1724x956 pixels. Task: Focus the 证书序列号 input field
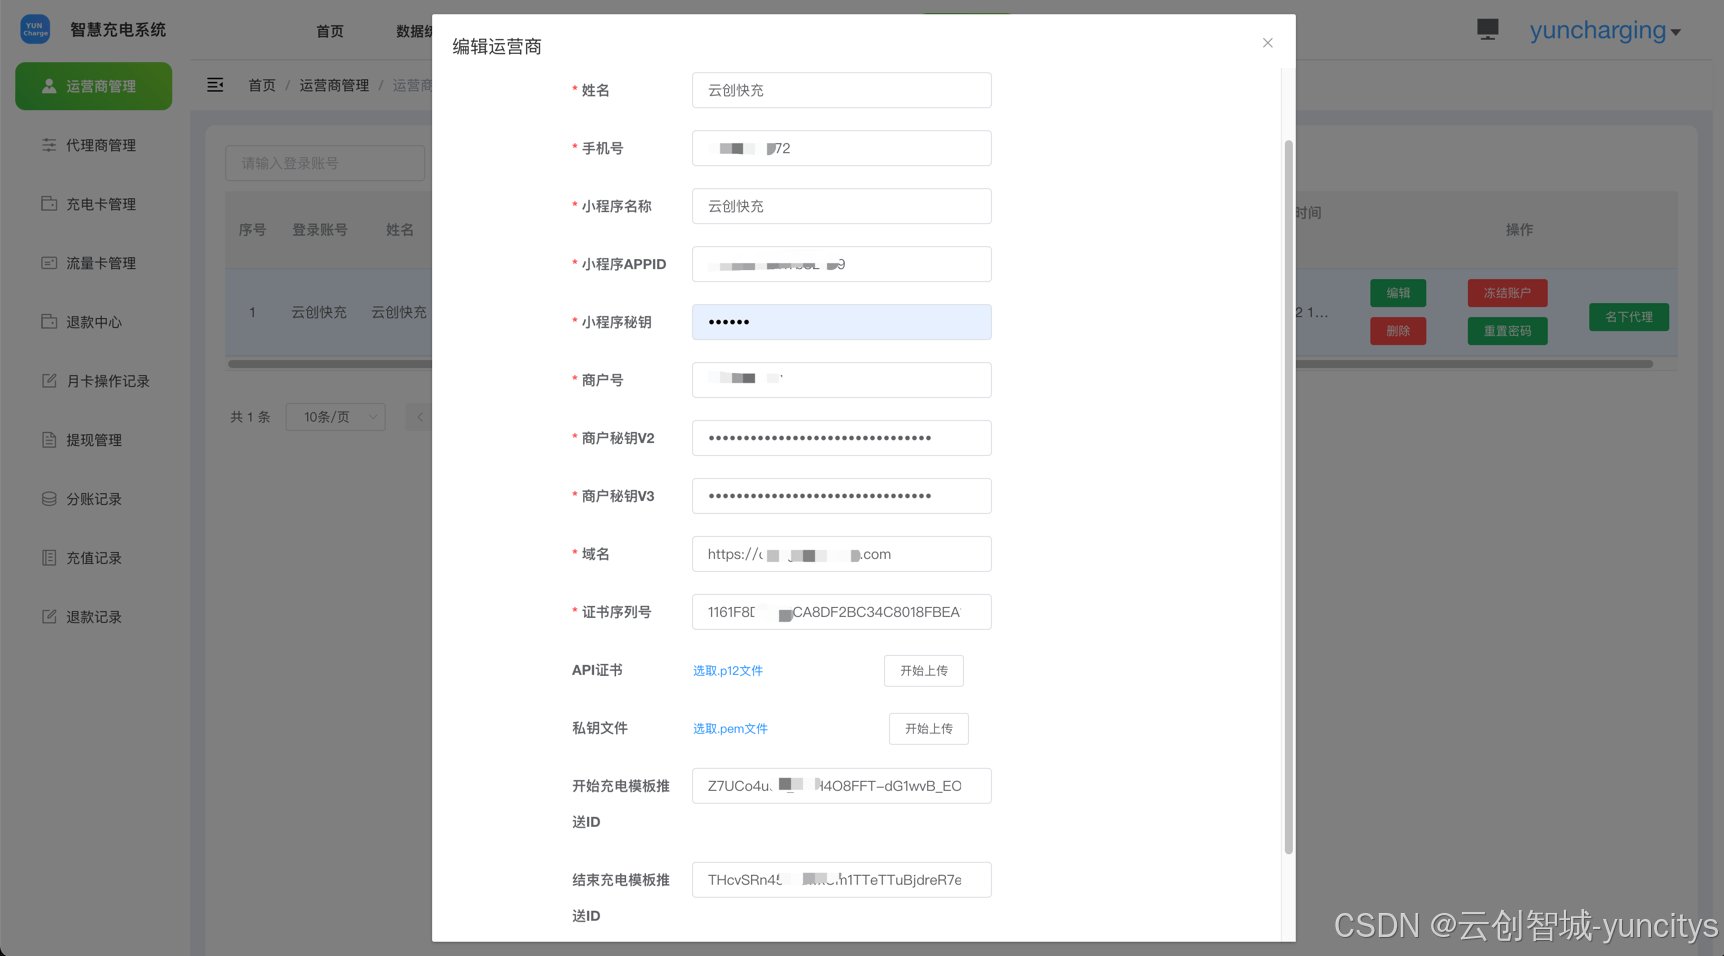pos(842,612)
